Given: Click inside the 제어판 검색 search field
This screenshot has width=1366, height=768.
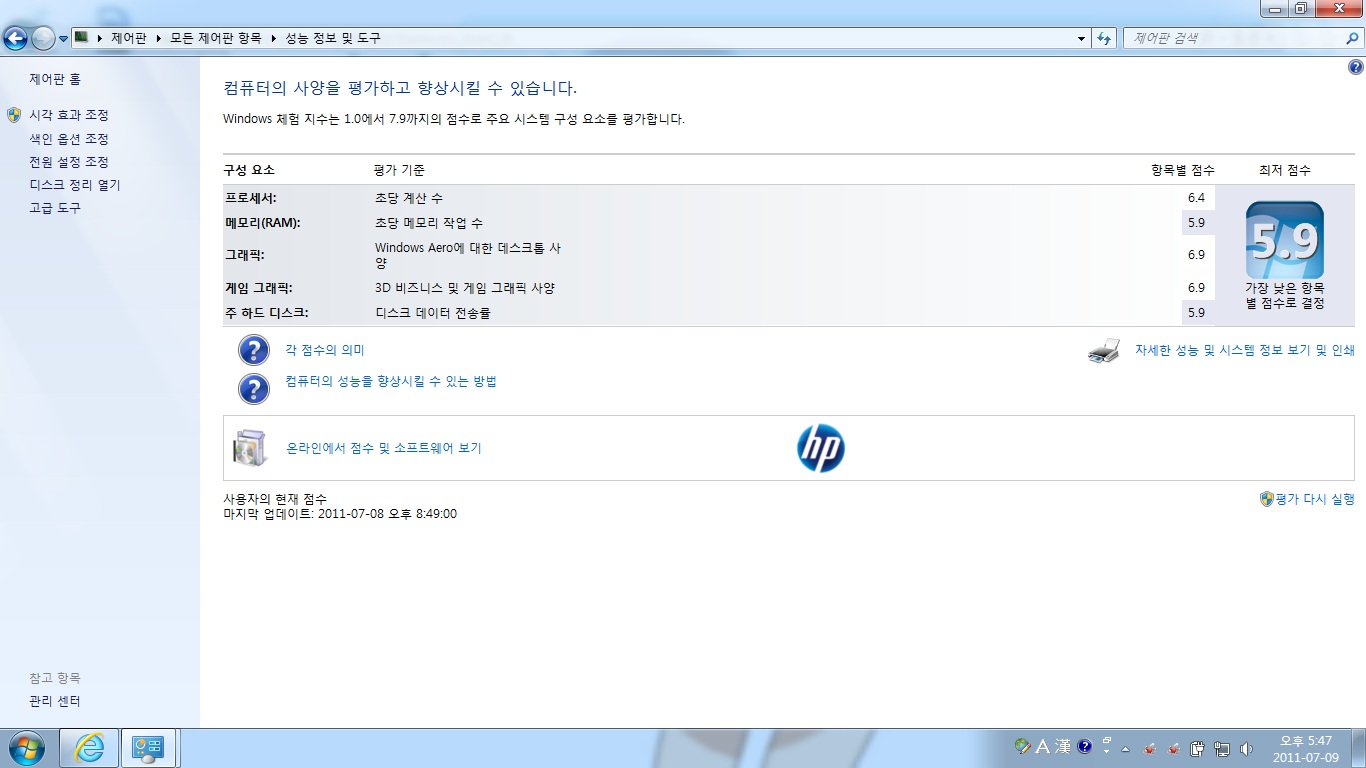Looking at the screenshot, I should [1235, 38].
